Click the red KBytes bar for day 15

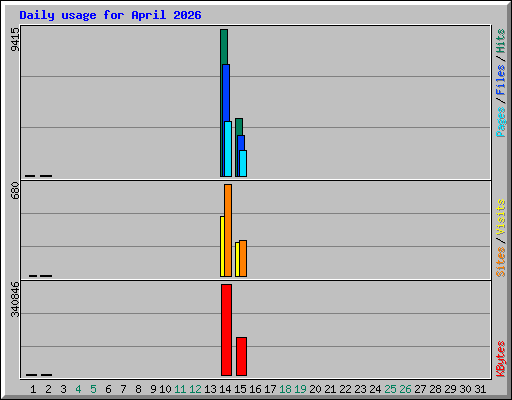point(241,356)
